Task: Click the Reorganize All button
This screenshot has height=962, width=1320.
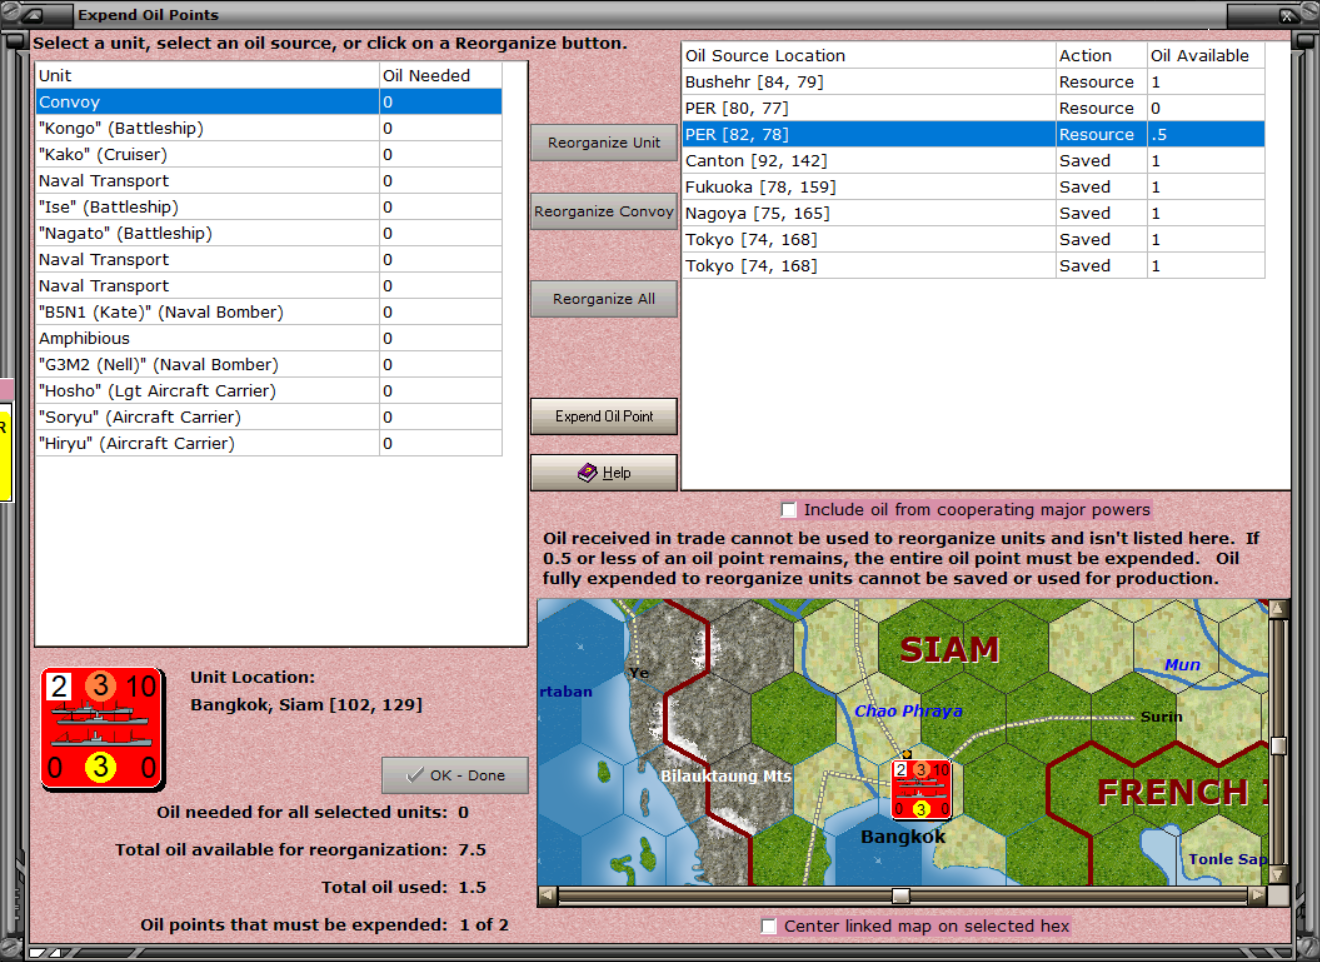Action: click(604, 299)
